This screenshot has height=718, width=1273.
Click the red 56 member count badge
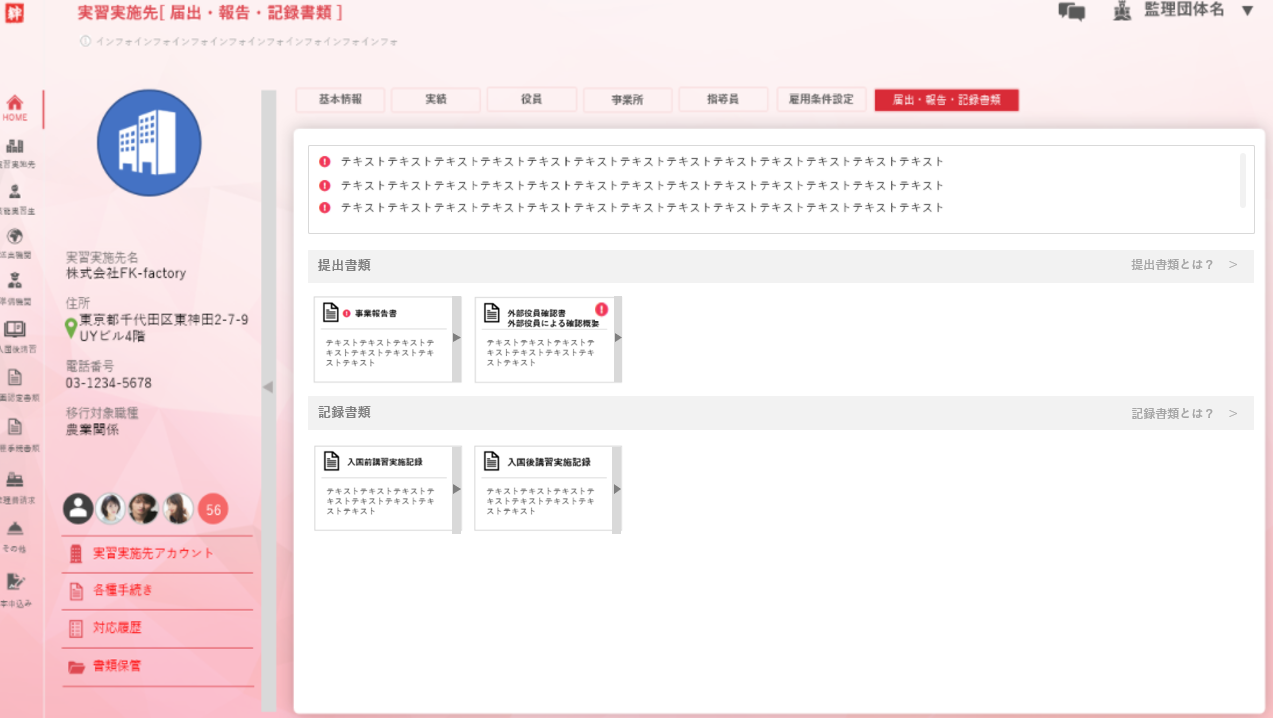(x=213, y=509)
